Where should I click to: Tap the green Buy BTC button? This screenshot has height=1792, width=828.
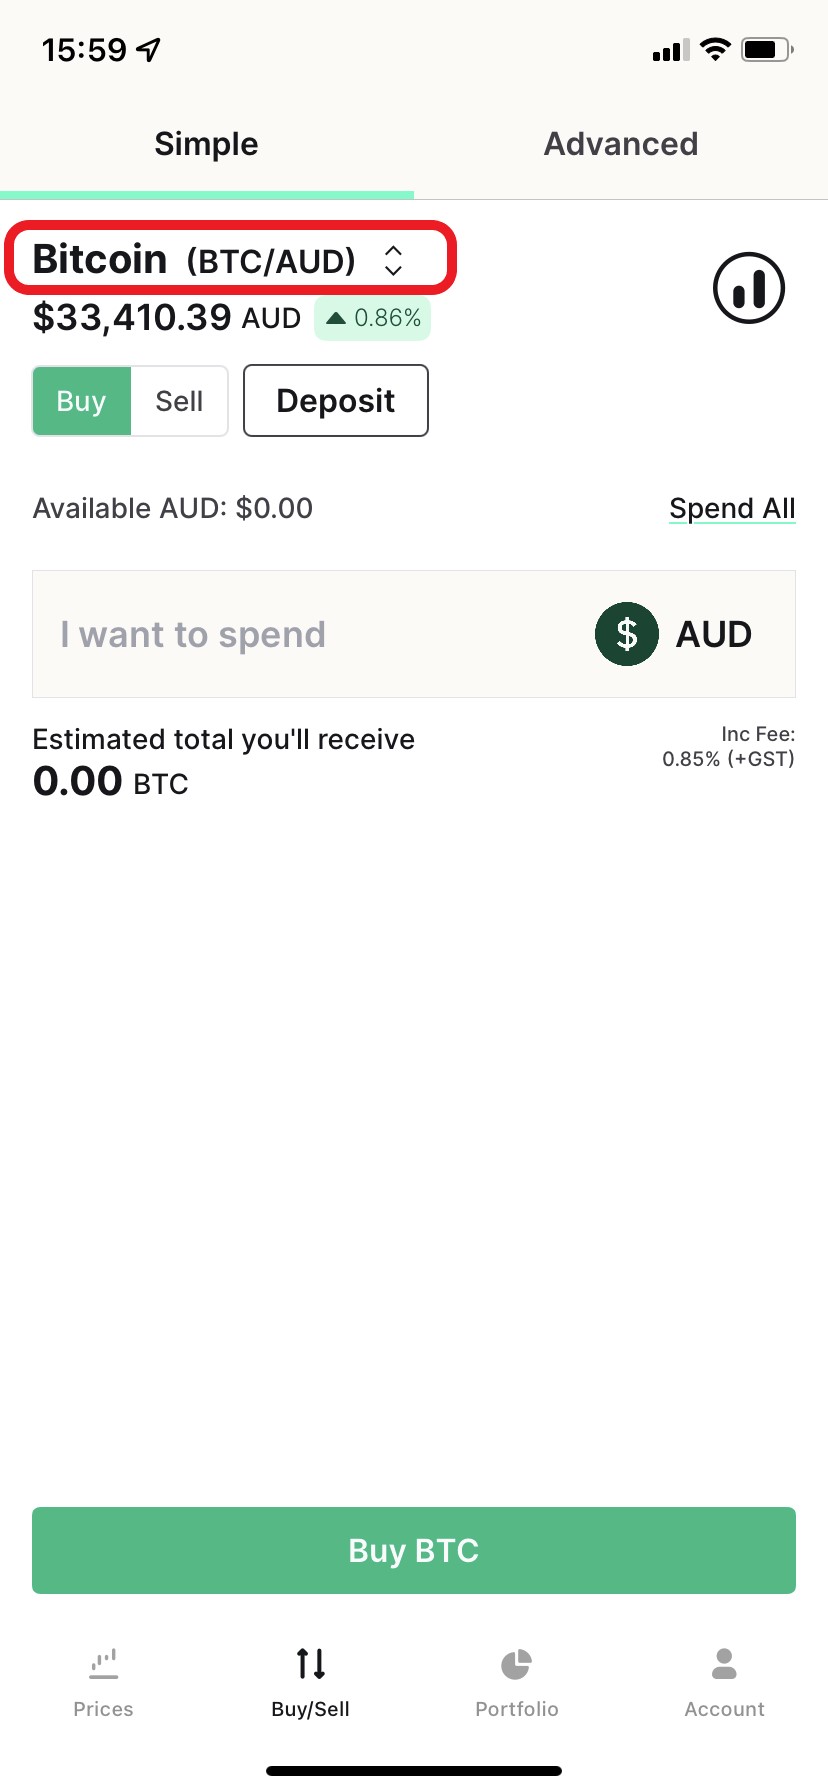tap(414, 1550)
